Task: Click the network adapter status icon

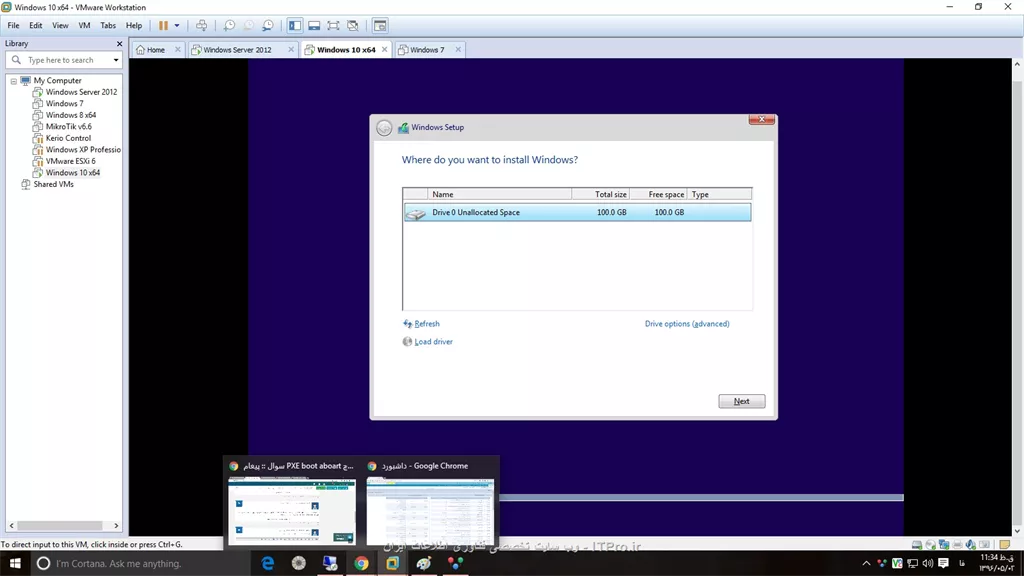Action: 944,545
